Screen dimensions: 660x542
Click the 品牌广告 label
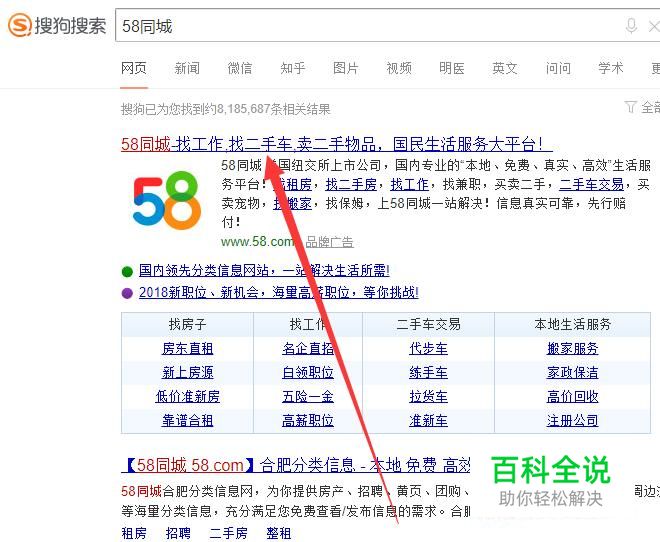click(330, 242)
